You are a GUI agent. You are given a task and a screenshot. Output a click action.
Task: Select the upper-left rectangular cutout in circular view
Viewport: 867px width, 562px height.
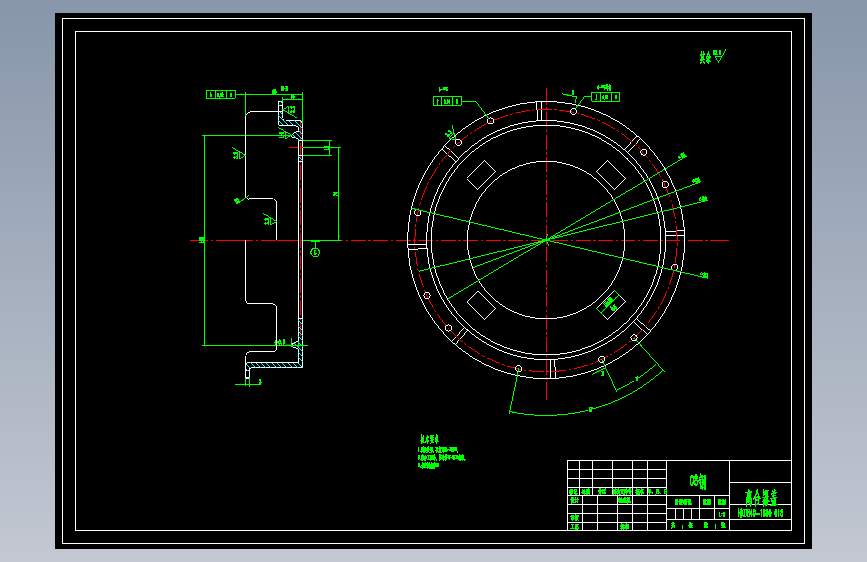click(482, 175)
